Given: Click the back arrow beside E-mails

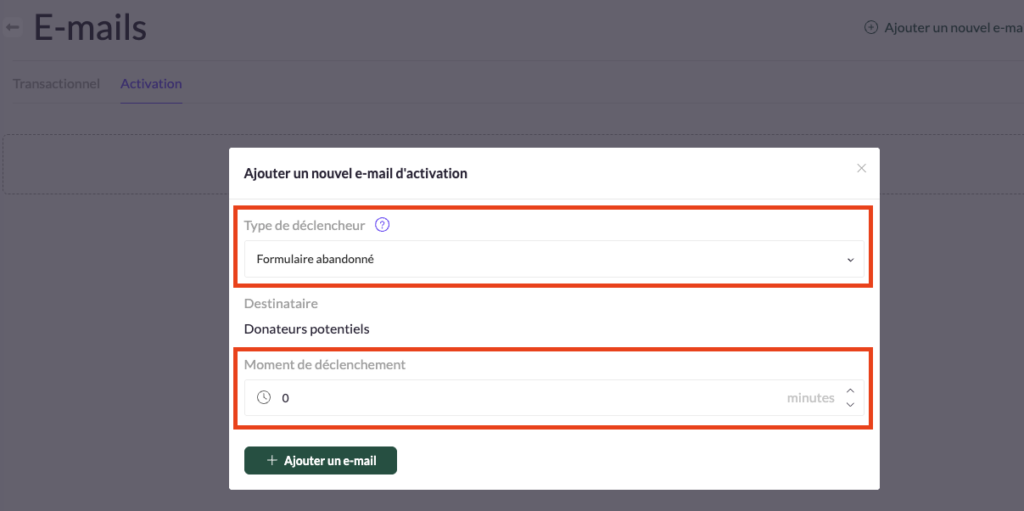Looking at the screenshot, I should [13, 28].
